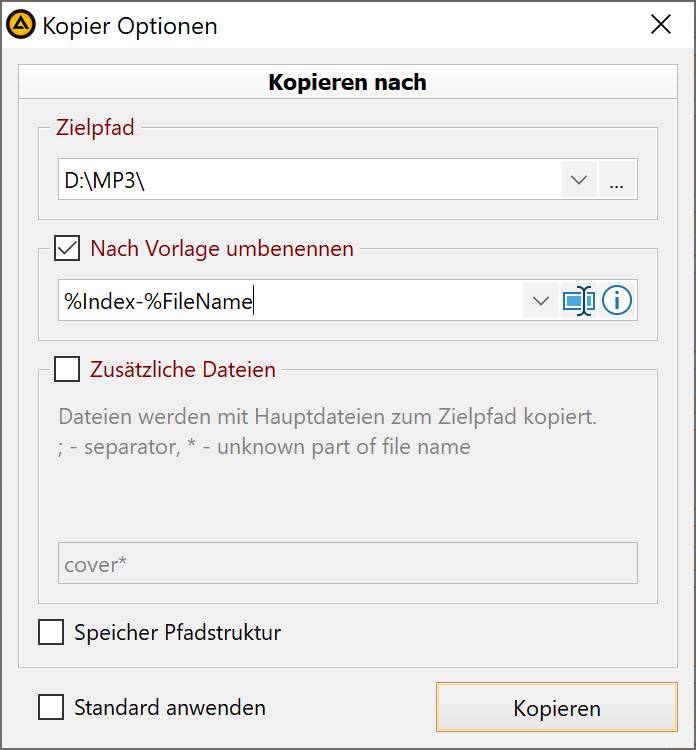Enable the 'Zusätzliche Dateien' checkbox

coord(67,369)
